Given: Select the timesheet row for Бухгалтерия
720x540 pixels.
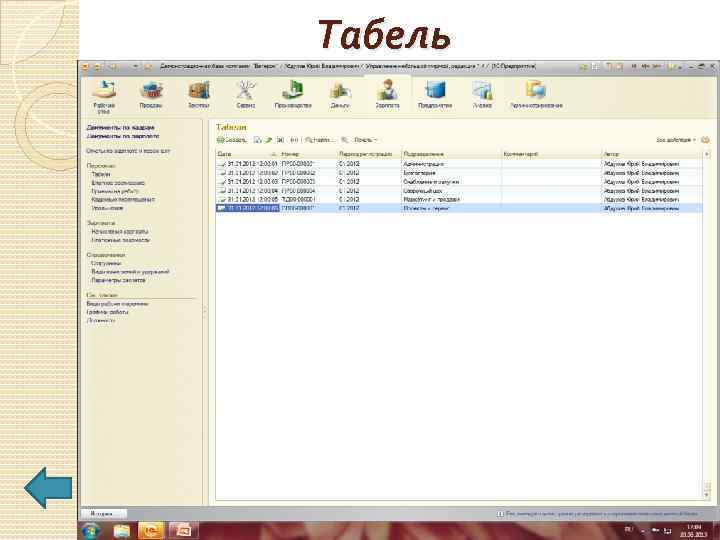Looking at the screenshot, I should tap(459, 173).
